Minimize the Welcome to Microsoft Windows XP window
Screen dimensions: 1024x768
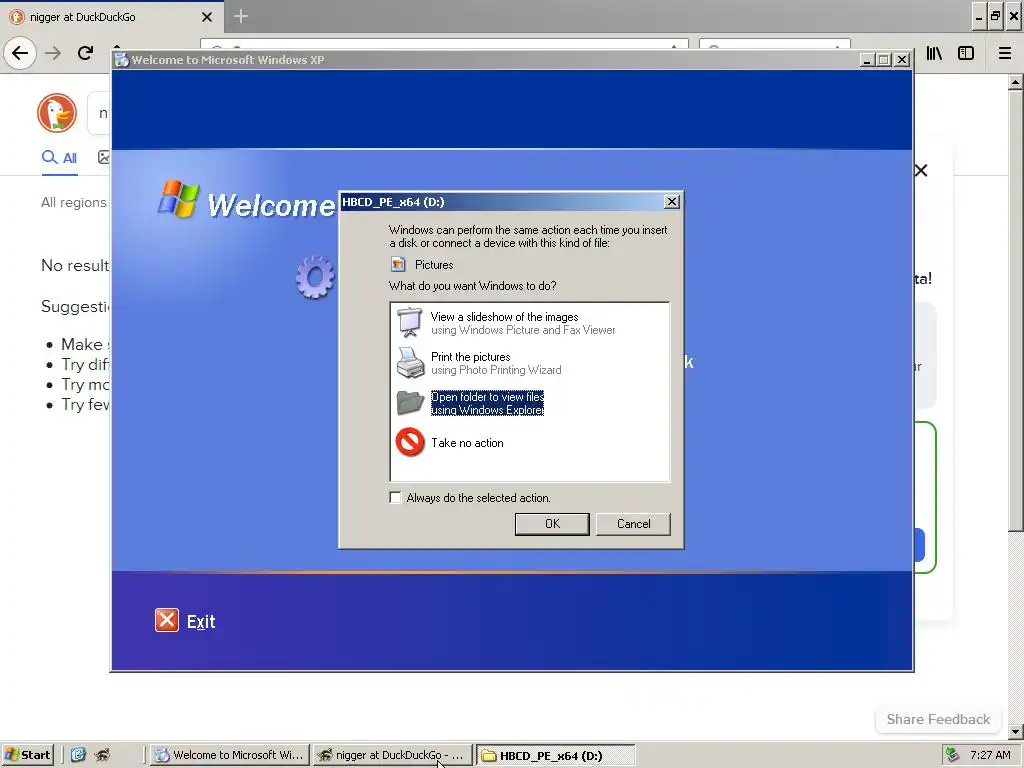[867, 60]
